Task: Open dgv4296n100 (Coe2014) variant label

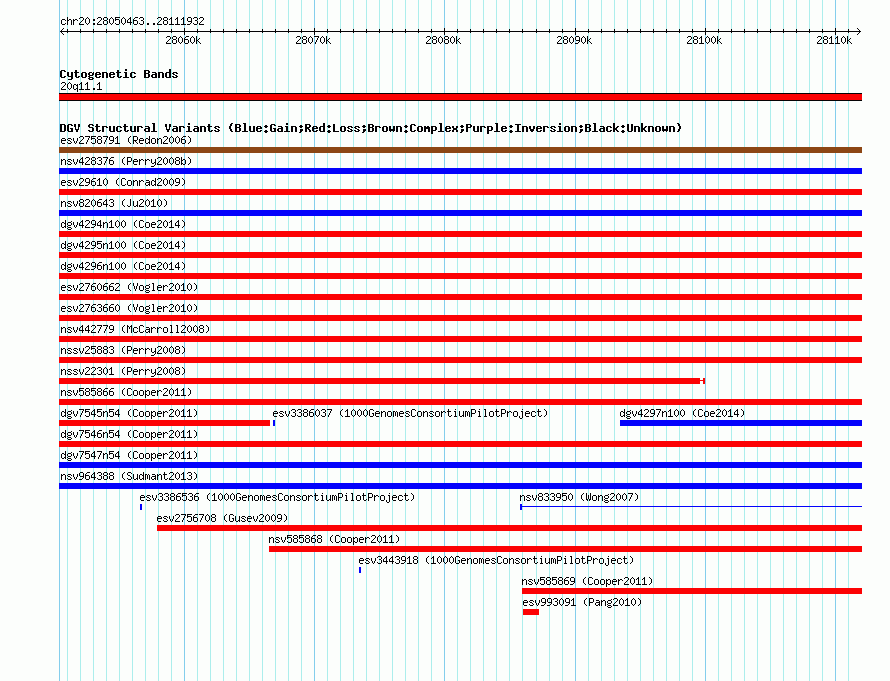Action: click(x=123, y=266)
